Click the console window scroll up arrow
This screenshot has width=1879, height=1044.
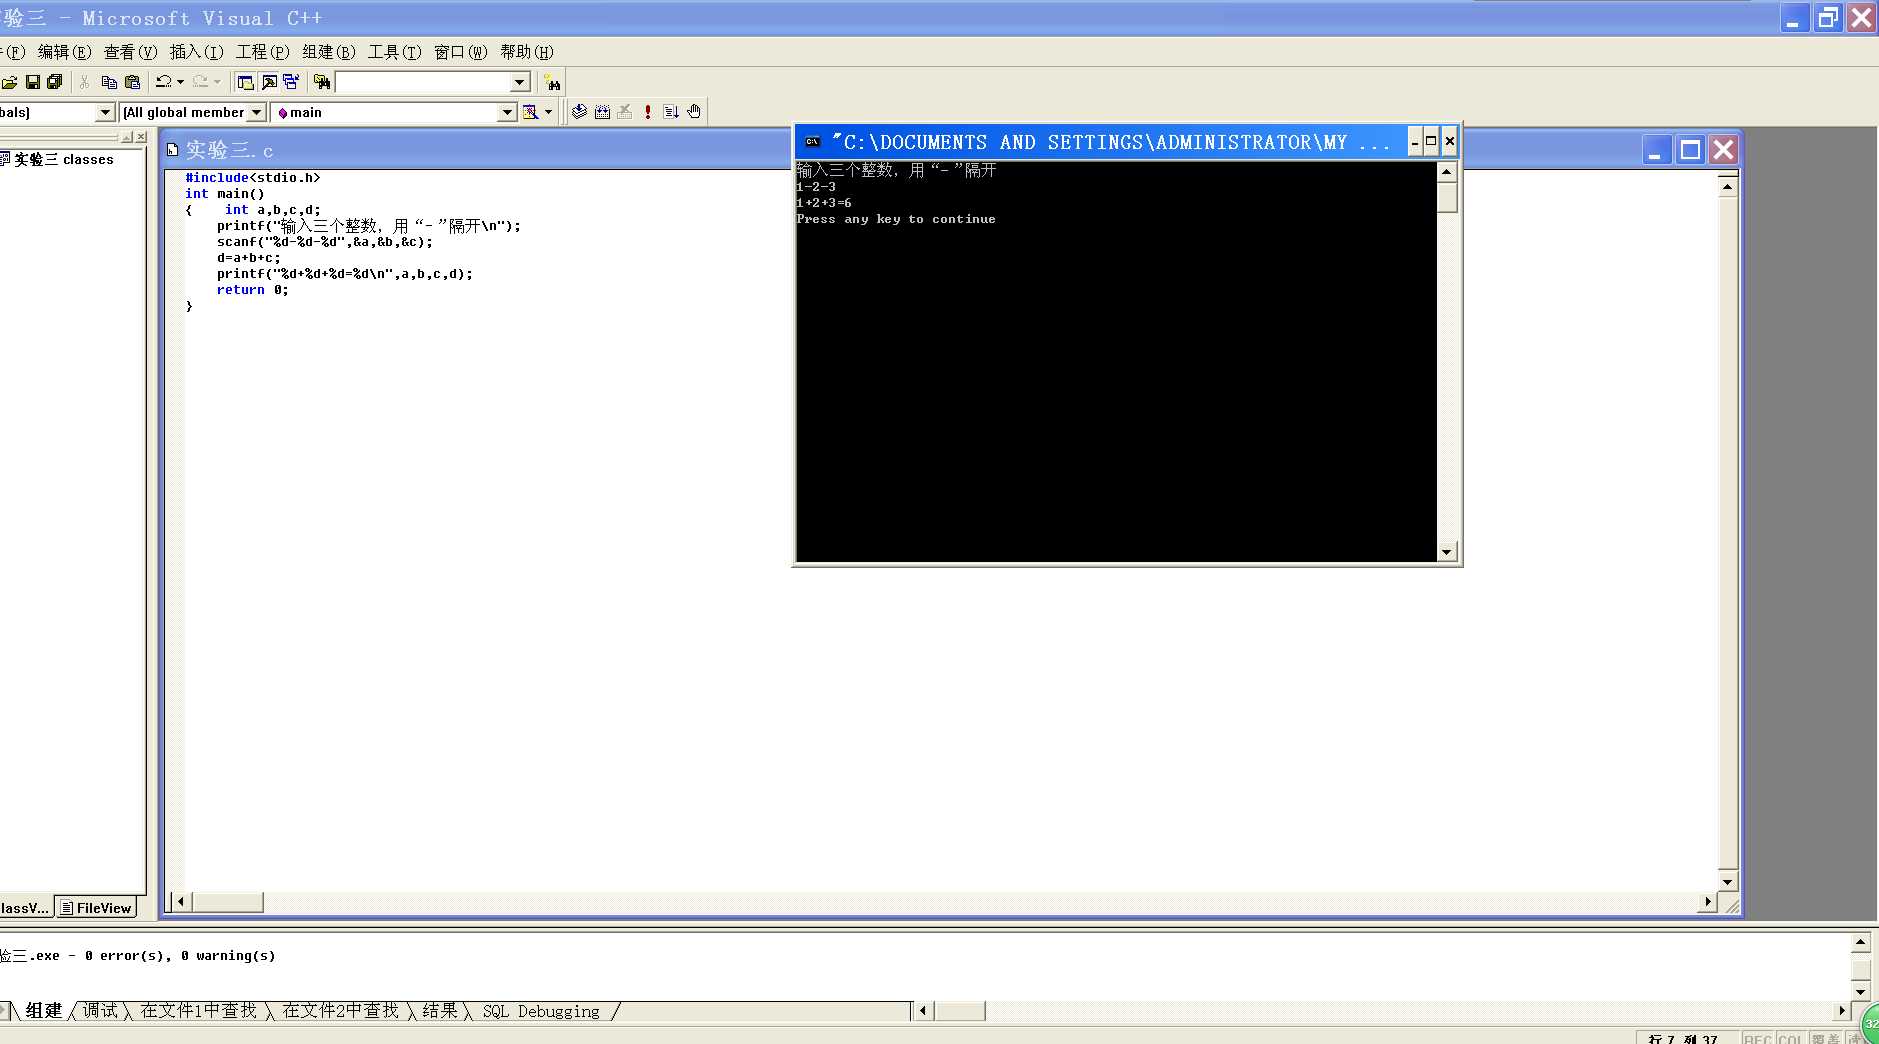coord(1446,171)
